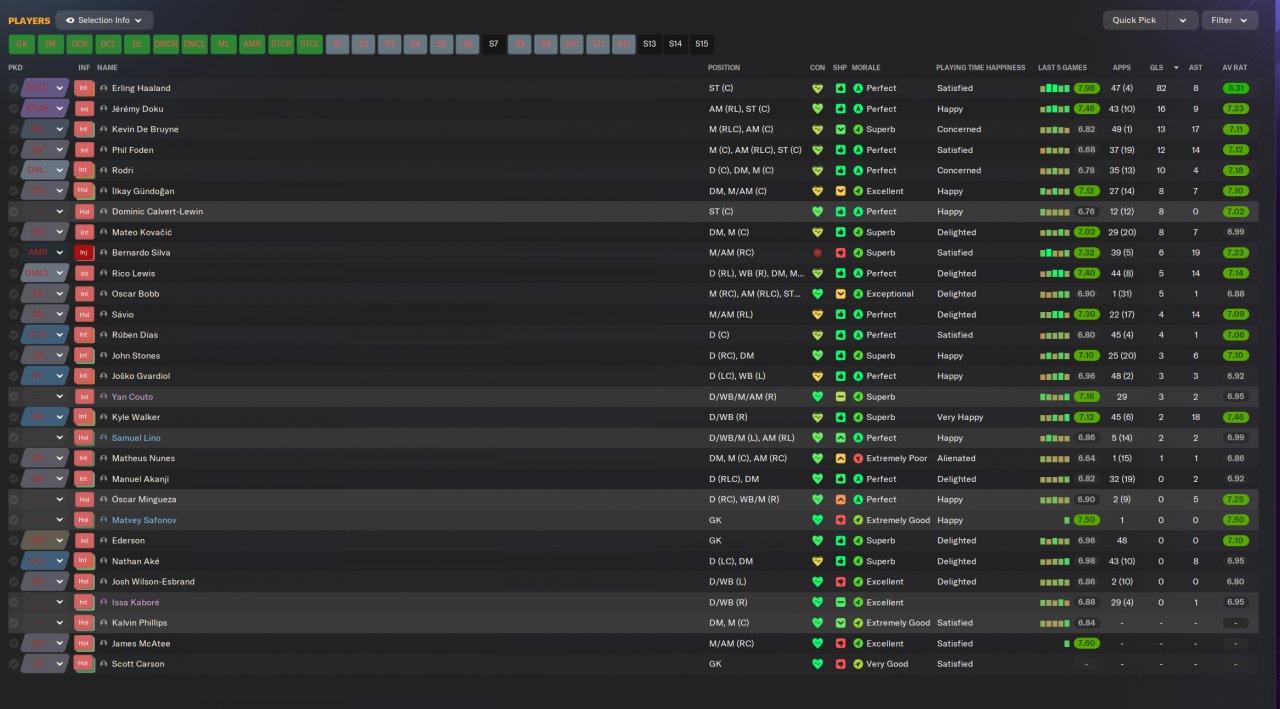Click Erling Haaland's morale icon
This screenshot has width=1280, height=709.
point(858,88)
